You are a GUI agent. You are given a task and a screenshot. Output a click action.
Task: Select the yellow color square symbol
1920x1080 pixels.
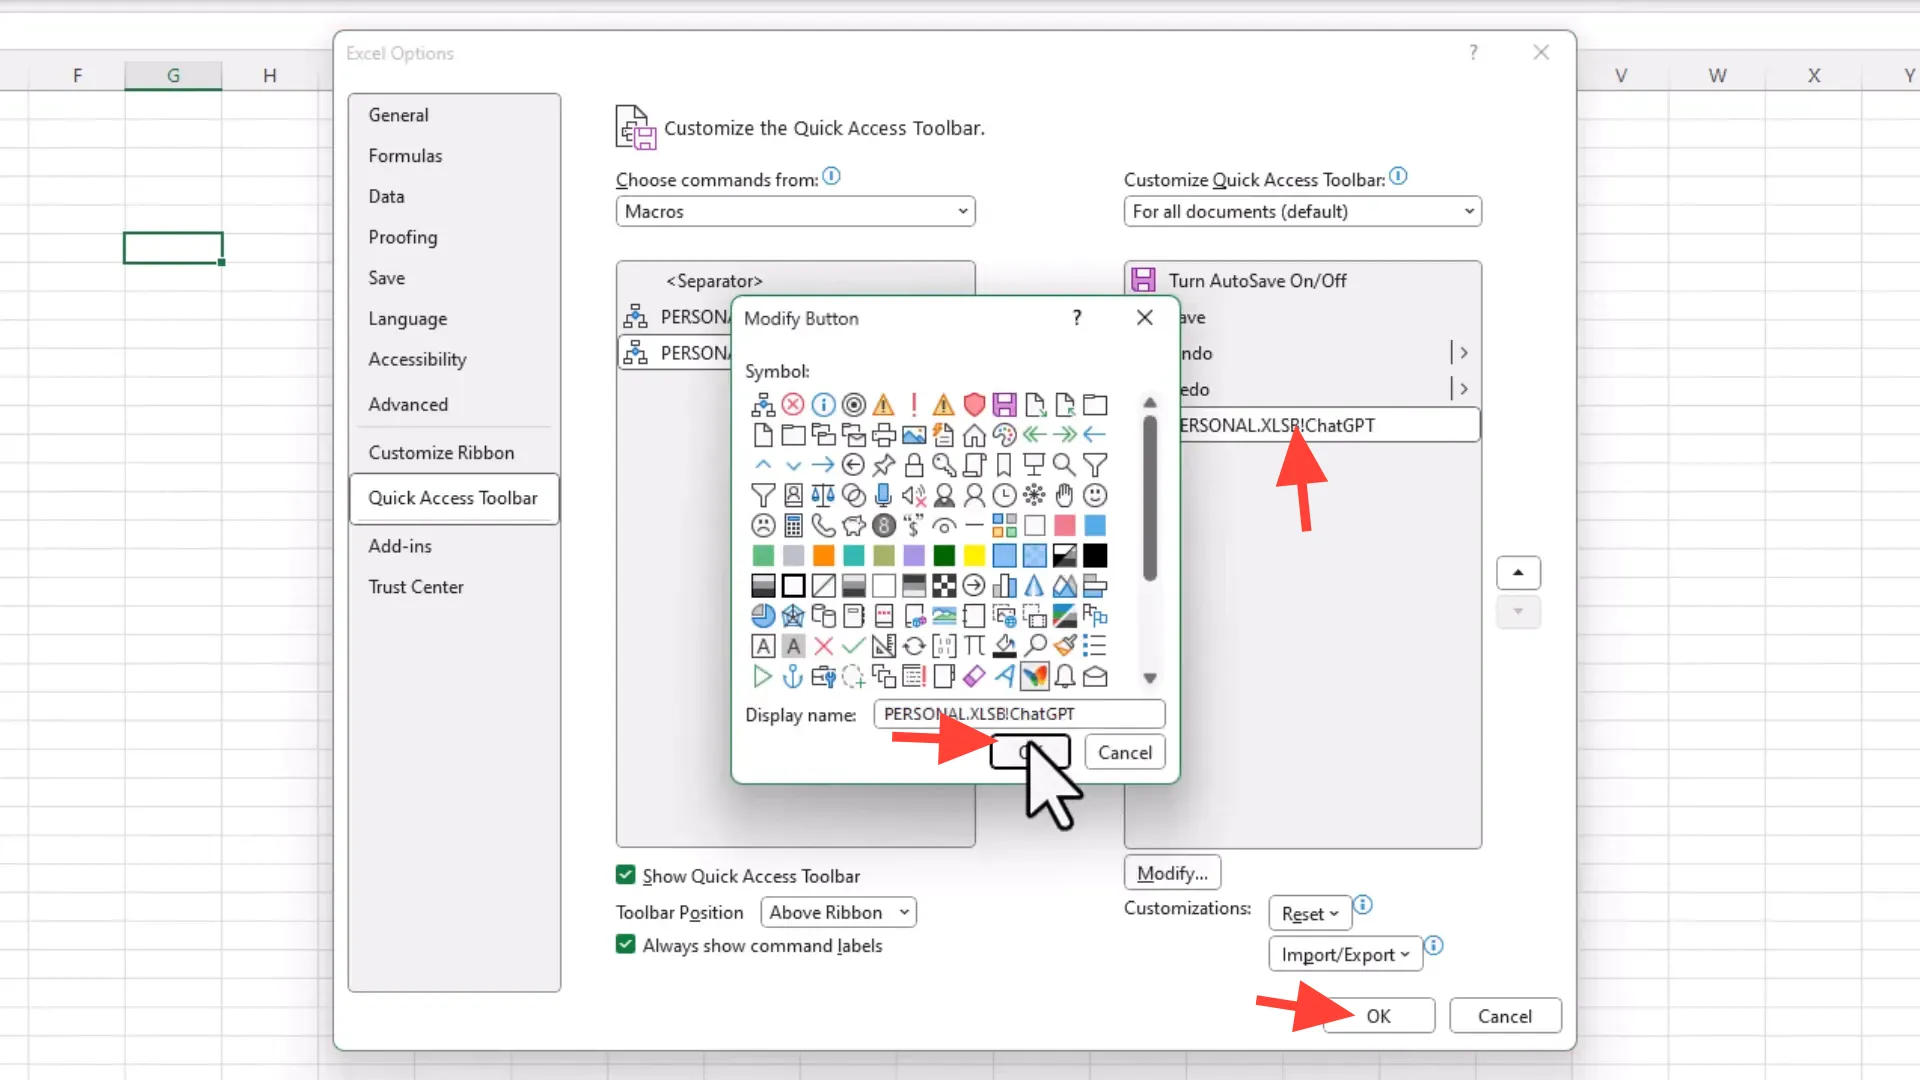click(974, 556)
